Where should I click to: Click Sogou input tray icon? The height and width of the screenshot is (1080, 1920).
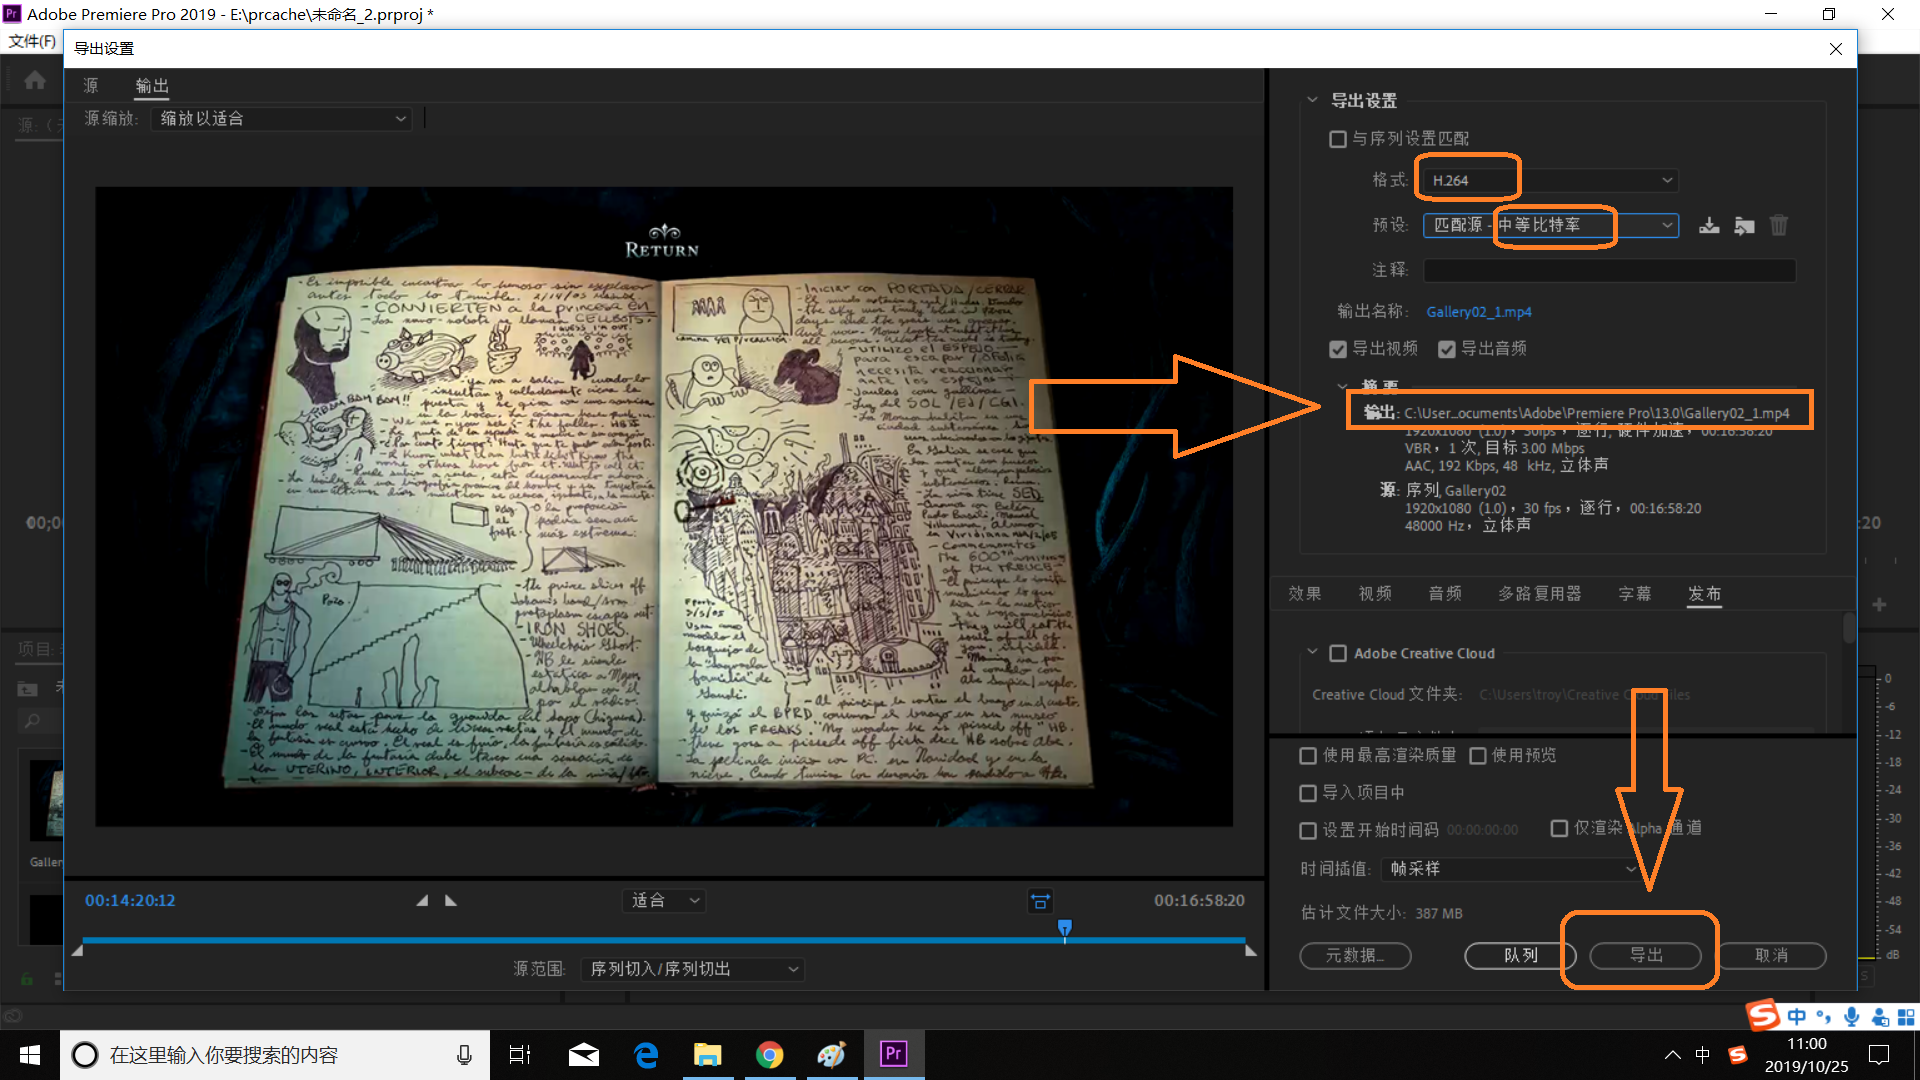click(x=1738, y=1055)
